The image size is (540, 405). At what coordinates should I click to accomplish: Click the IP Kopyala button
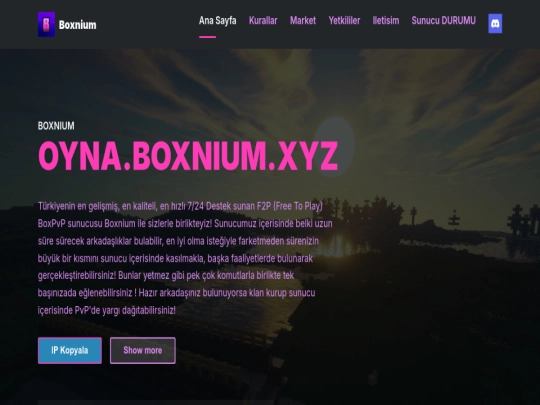tap(70, 350)
